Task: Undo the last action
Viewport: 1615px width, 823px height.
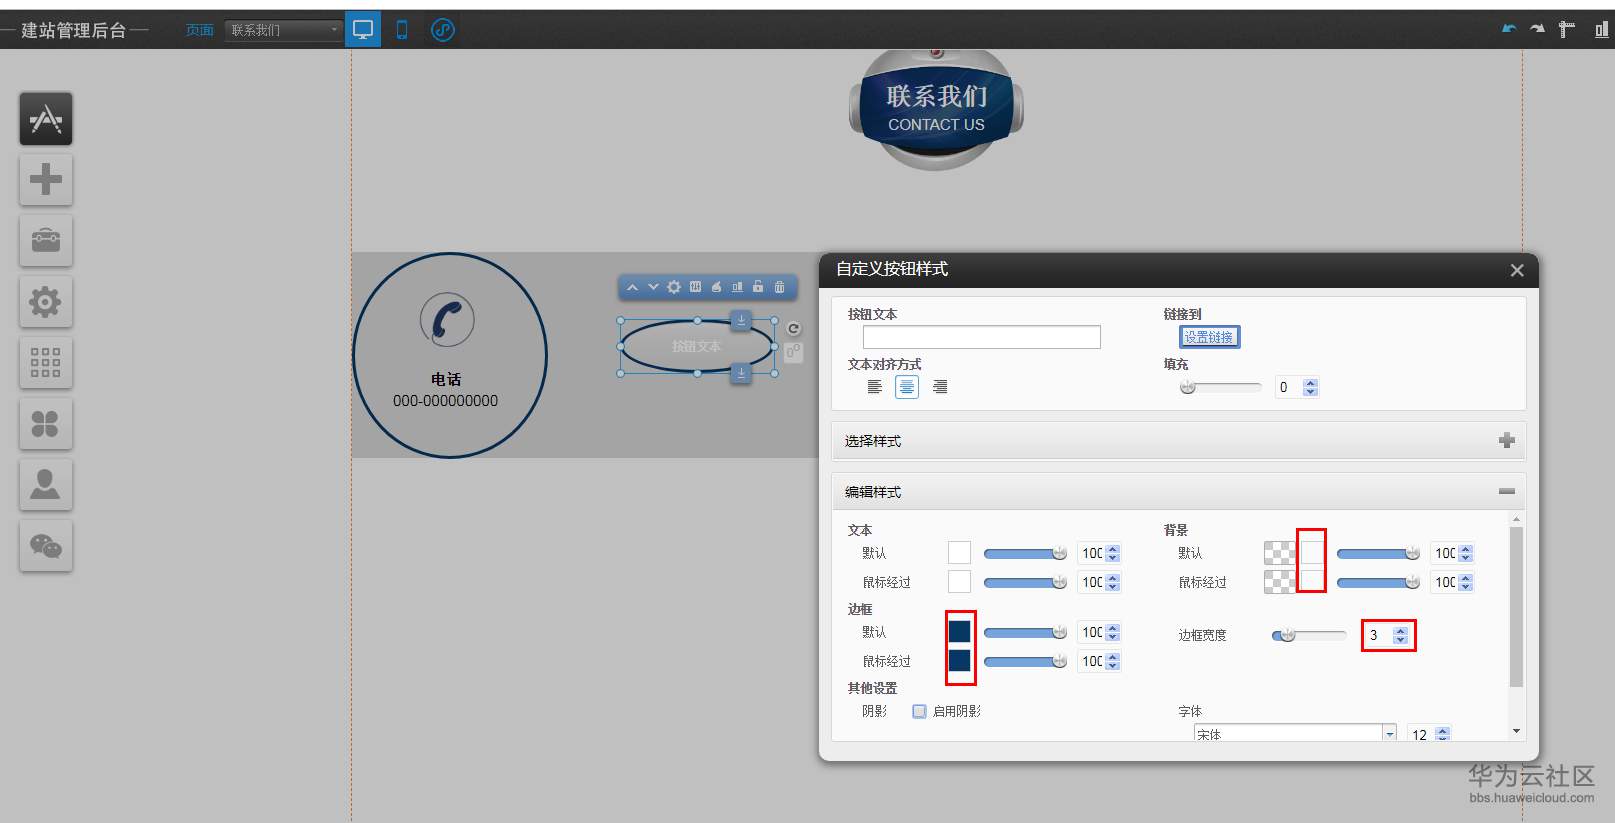Action: point(1509,29)
